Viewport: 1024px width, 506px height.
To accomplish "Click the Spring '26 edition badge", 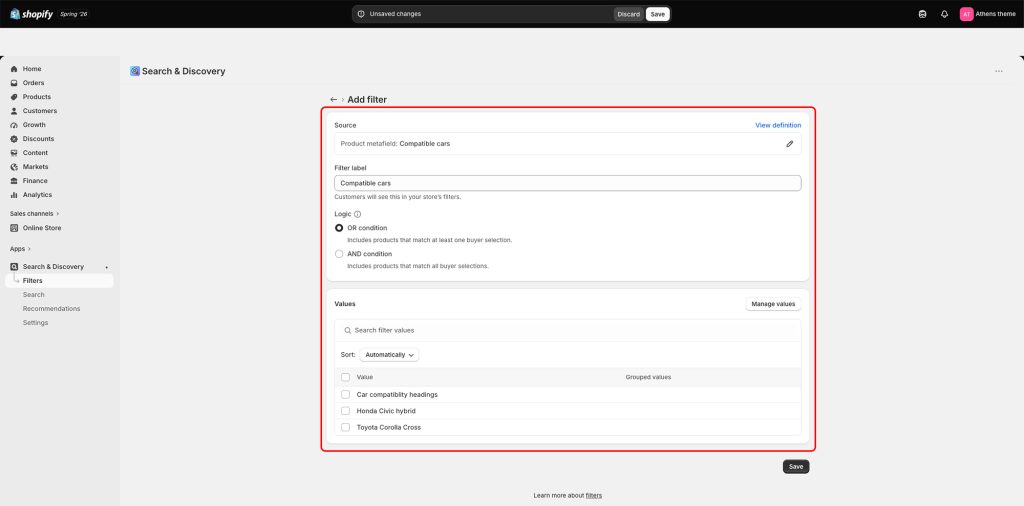I will [74, 14].
